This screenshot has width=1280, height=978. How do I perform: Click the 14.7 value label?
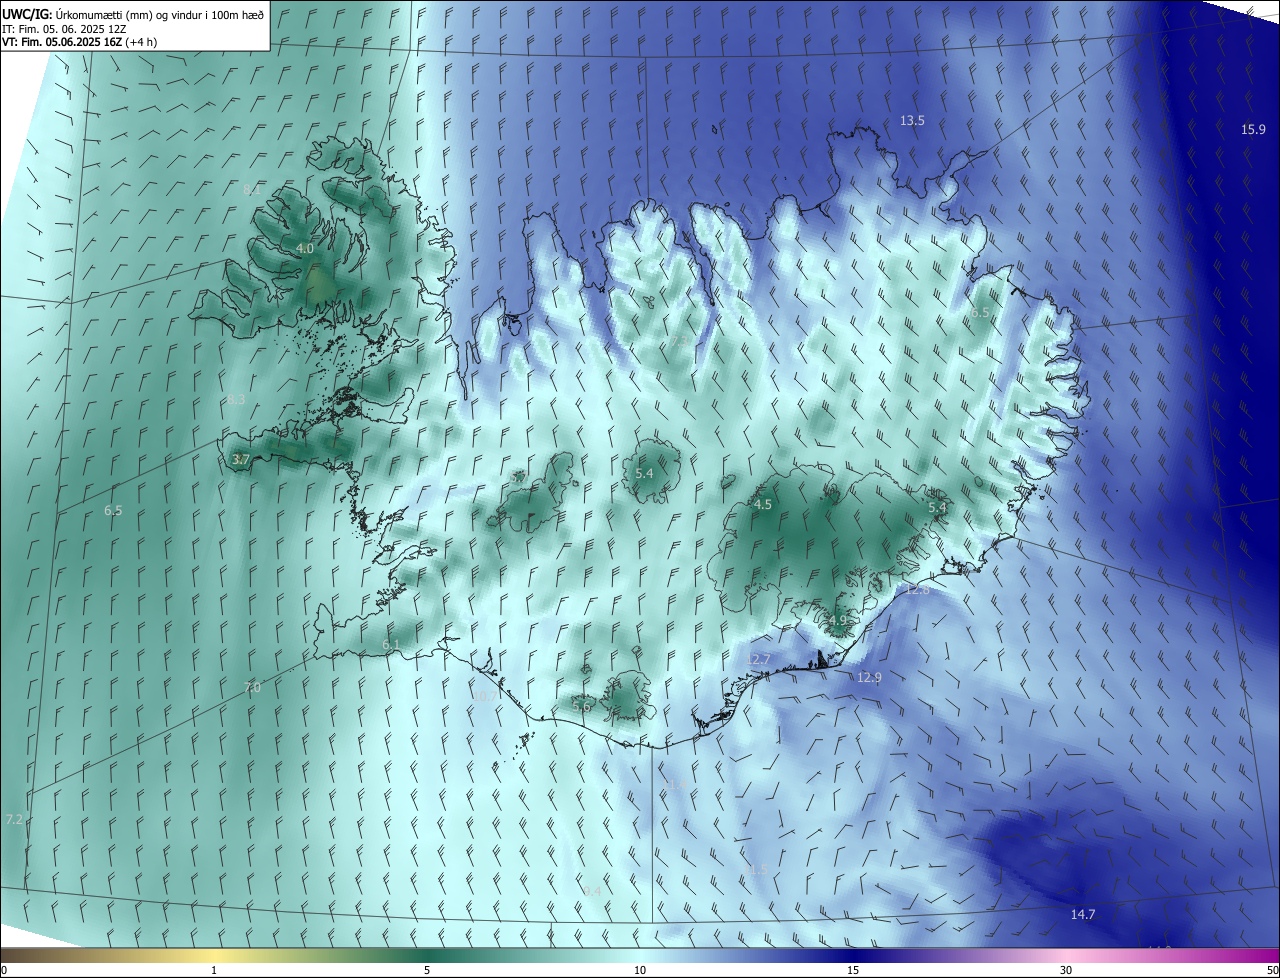pos(1083,914)
